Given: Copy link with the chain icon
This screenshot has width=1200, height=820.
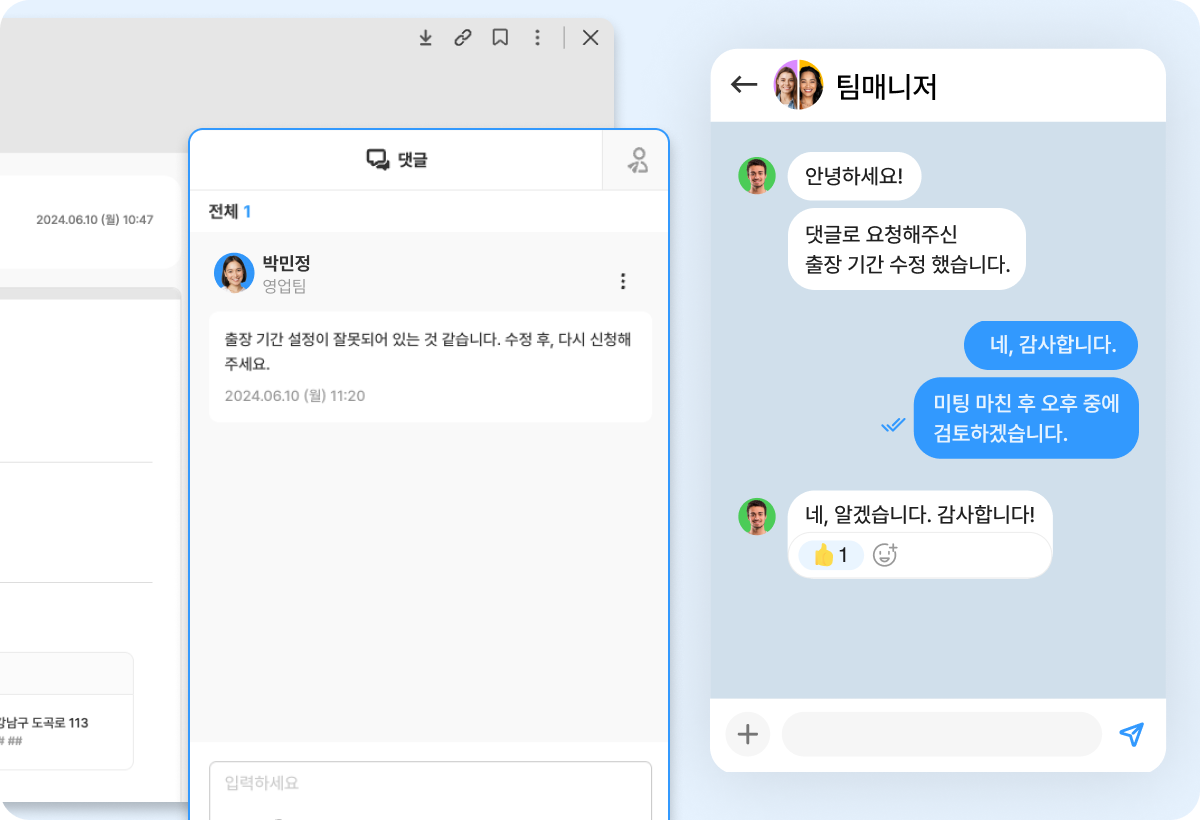Looking at the screenshot, I should point(462,38).
